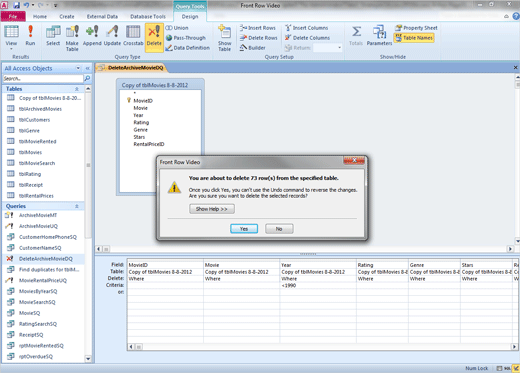Click the Union query option

coord(177,28)
